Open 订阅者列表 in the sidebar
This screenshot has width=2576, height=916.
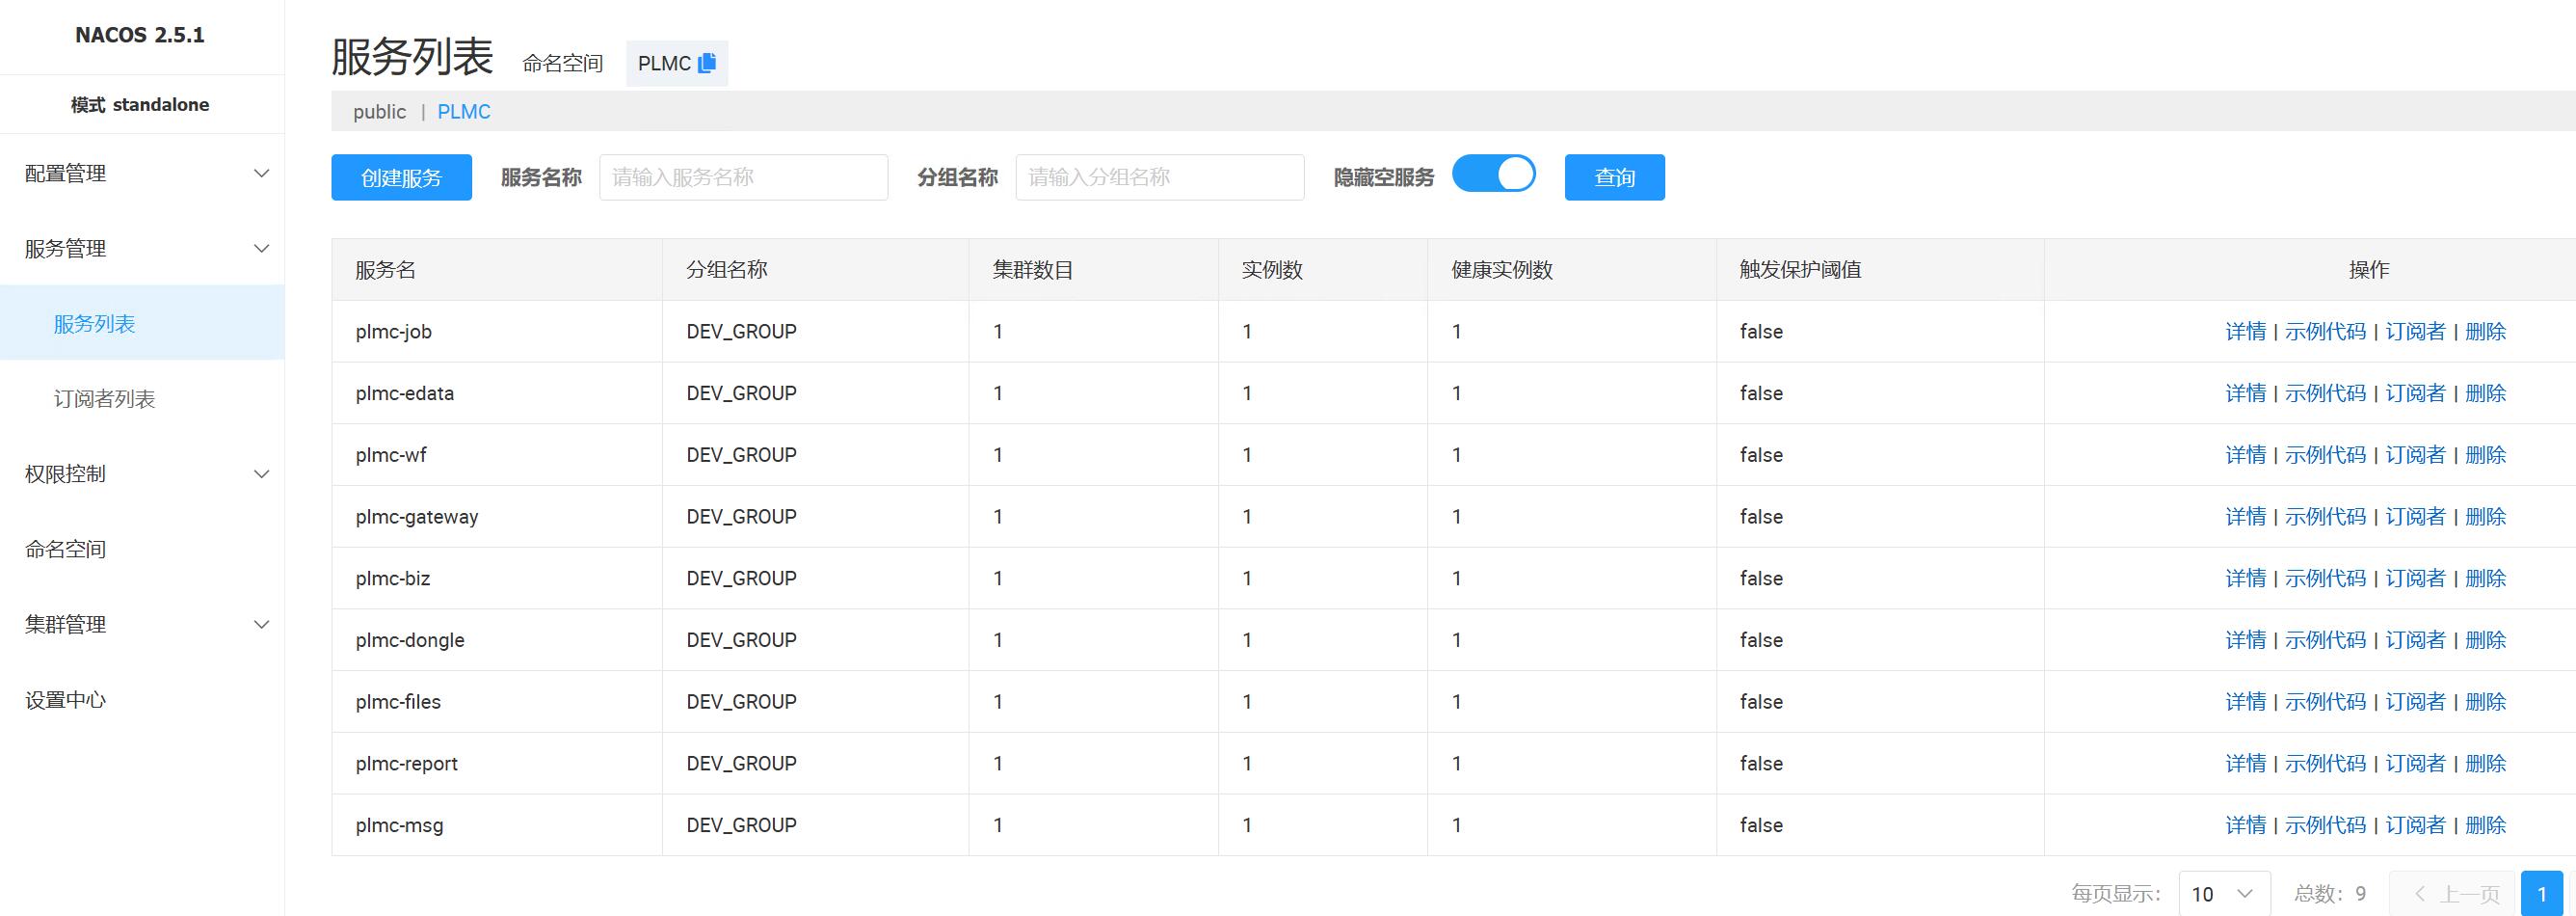[x=104, y=399]
